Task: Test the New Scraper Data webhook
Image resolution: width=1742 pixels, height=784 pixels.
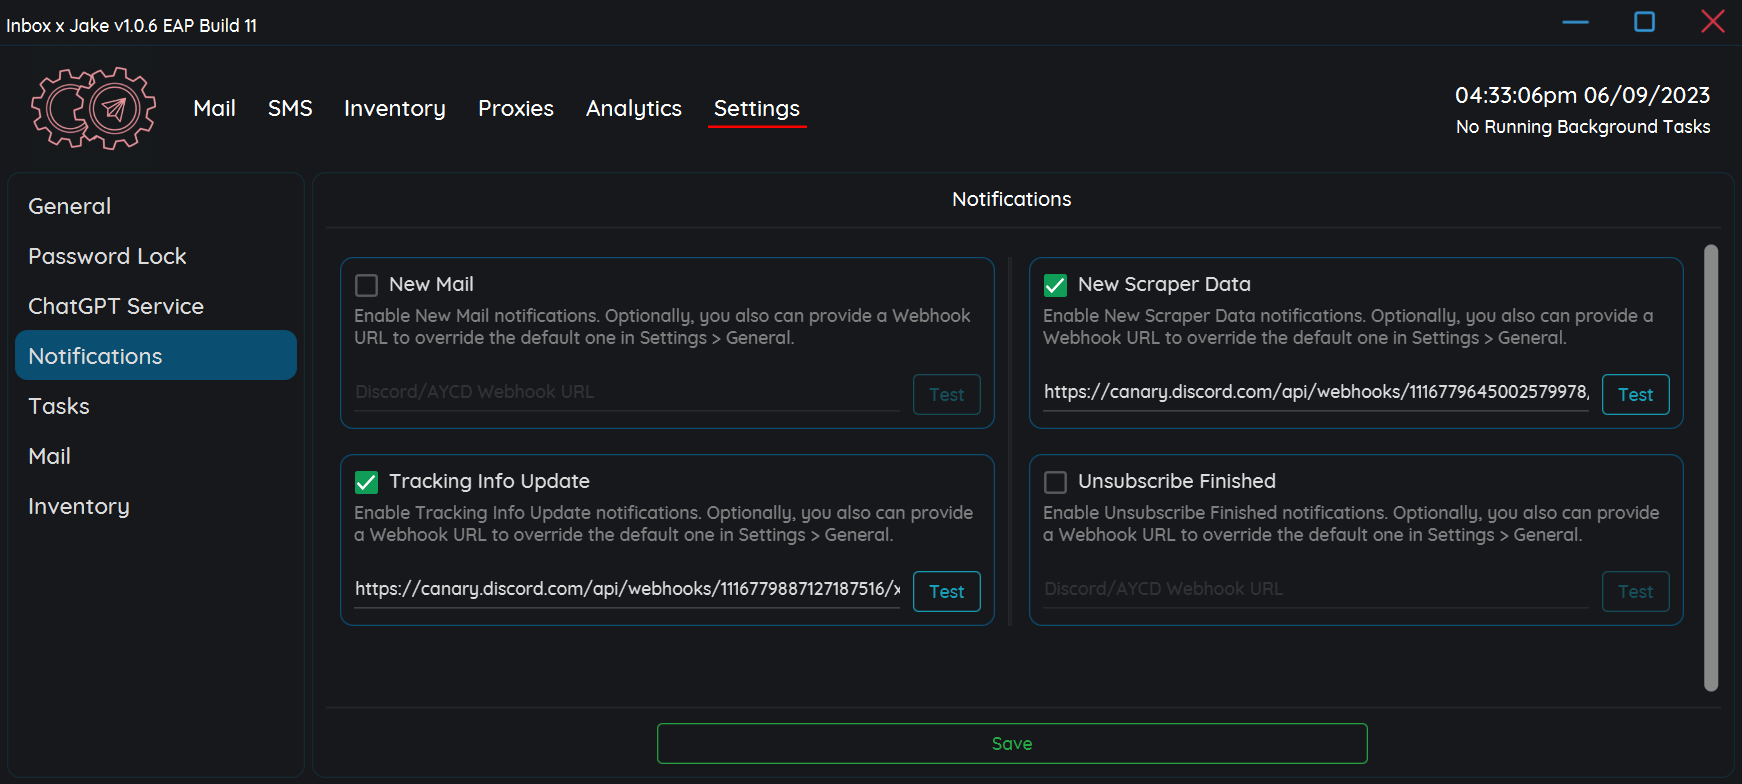Action: click(1635, 394)
